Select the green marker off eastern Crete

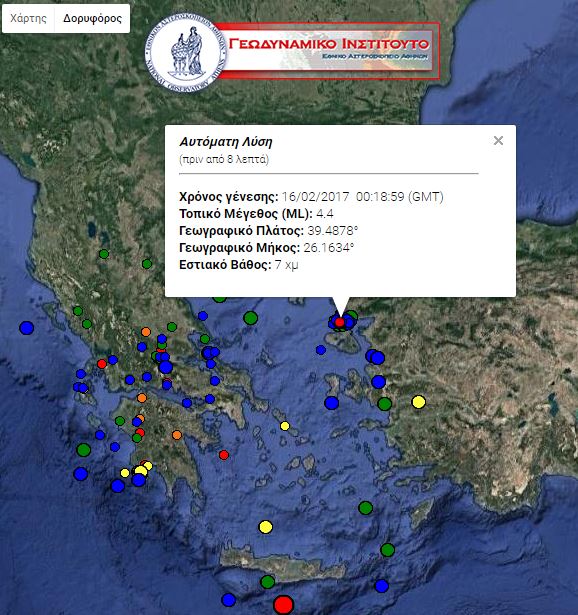(388, 550)
